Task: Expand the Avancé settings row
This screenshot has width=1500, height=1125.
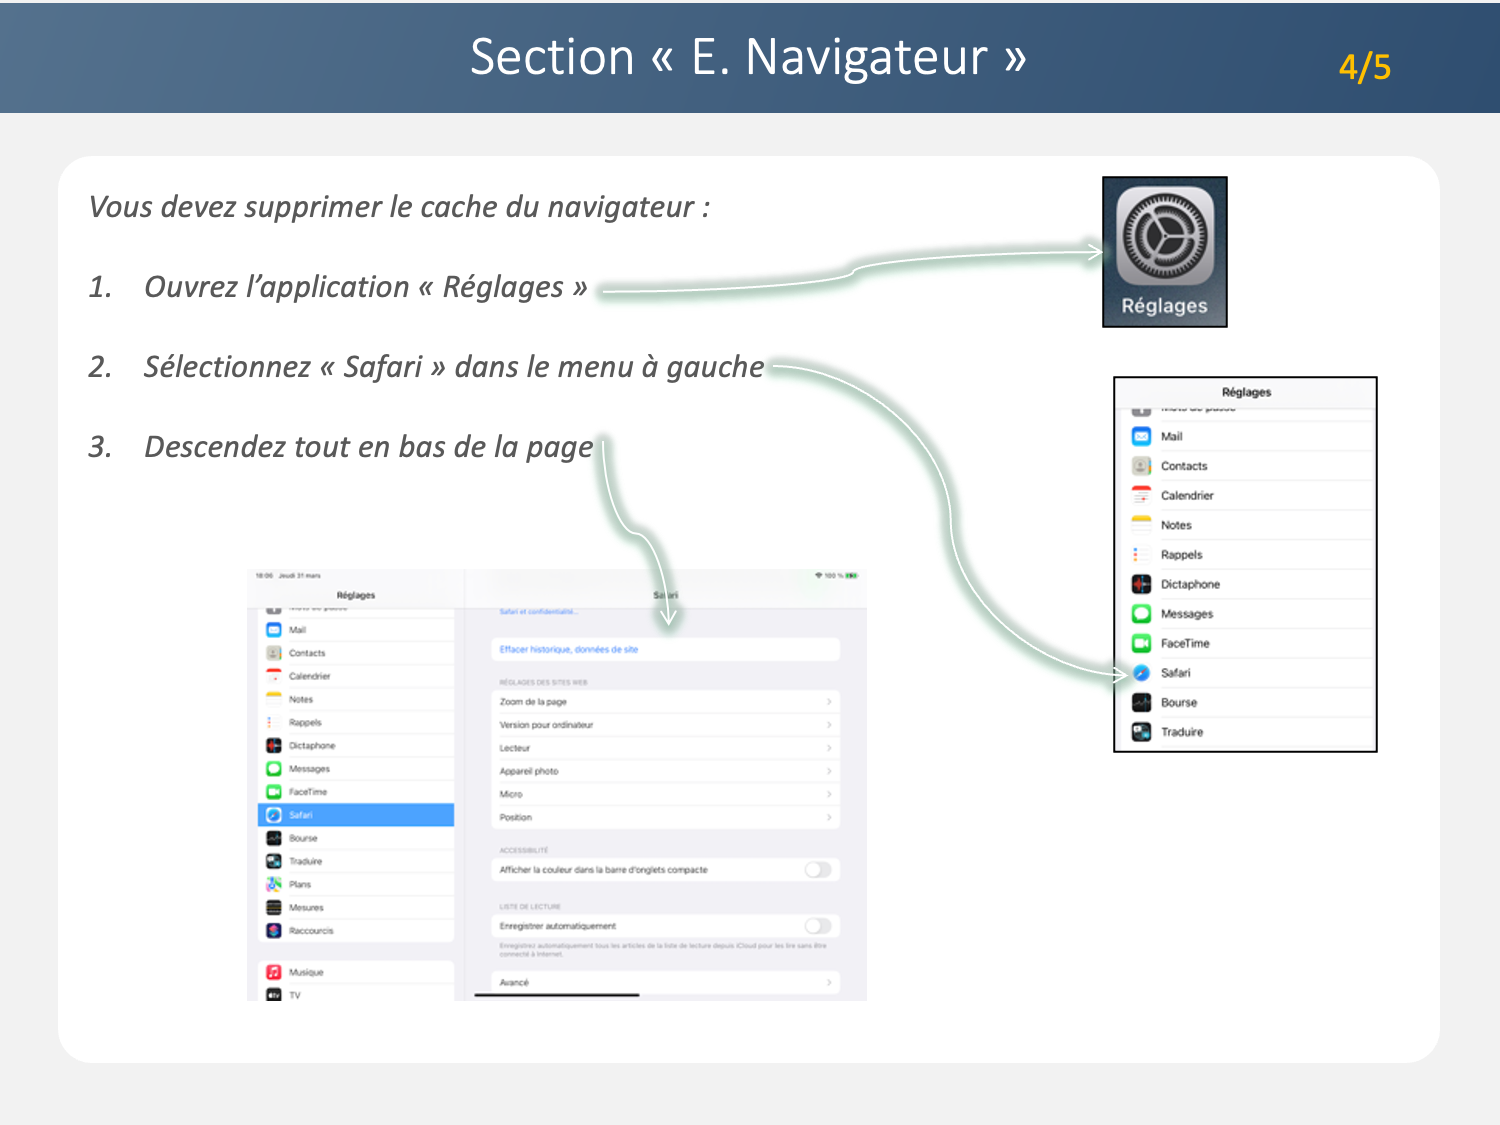Action: click(x=664, y=983)
